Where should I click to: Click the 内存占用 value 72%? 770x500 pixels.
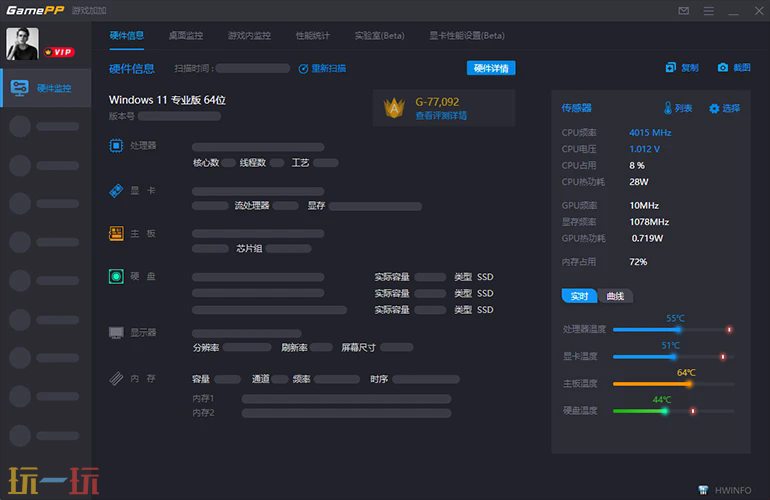coord(638,262)
